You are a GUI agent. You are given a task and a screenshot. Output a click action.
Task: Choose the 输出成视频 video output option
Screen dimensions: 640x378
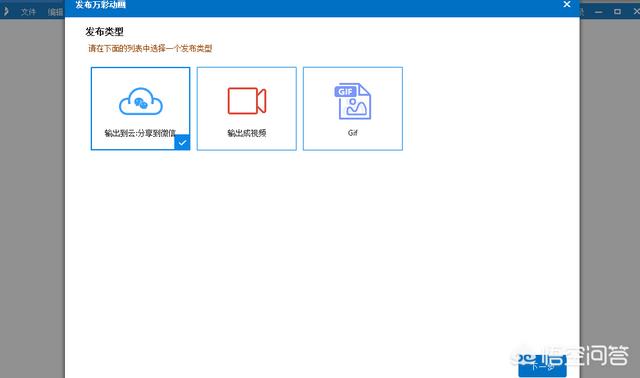coord(247,109)
